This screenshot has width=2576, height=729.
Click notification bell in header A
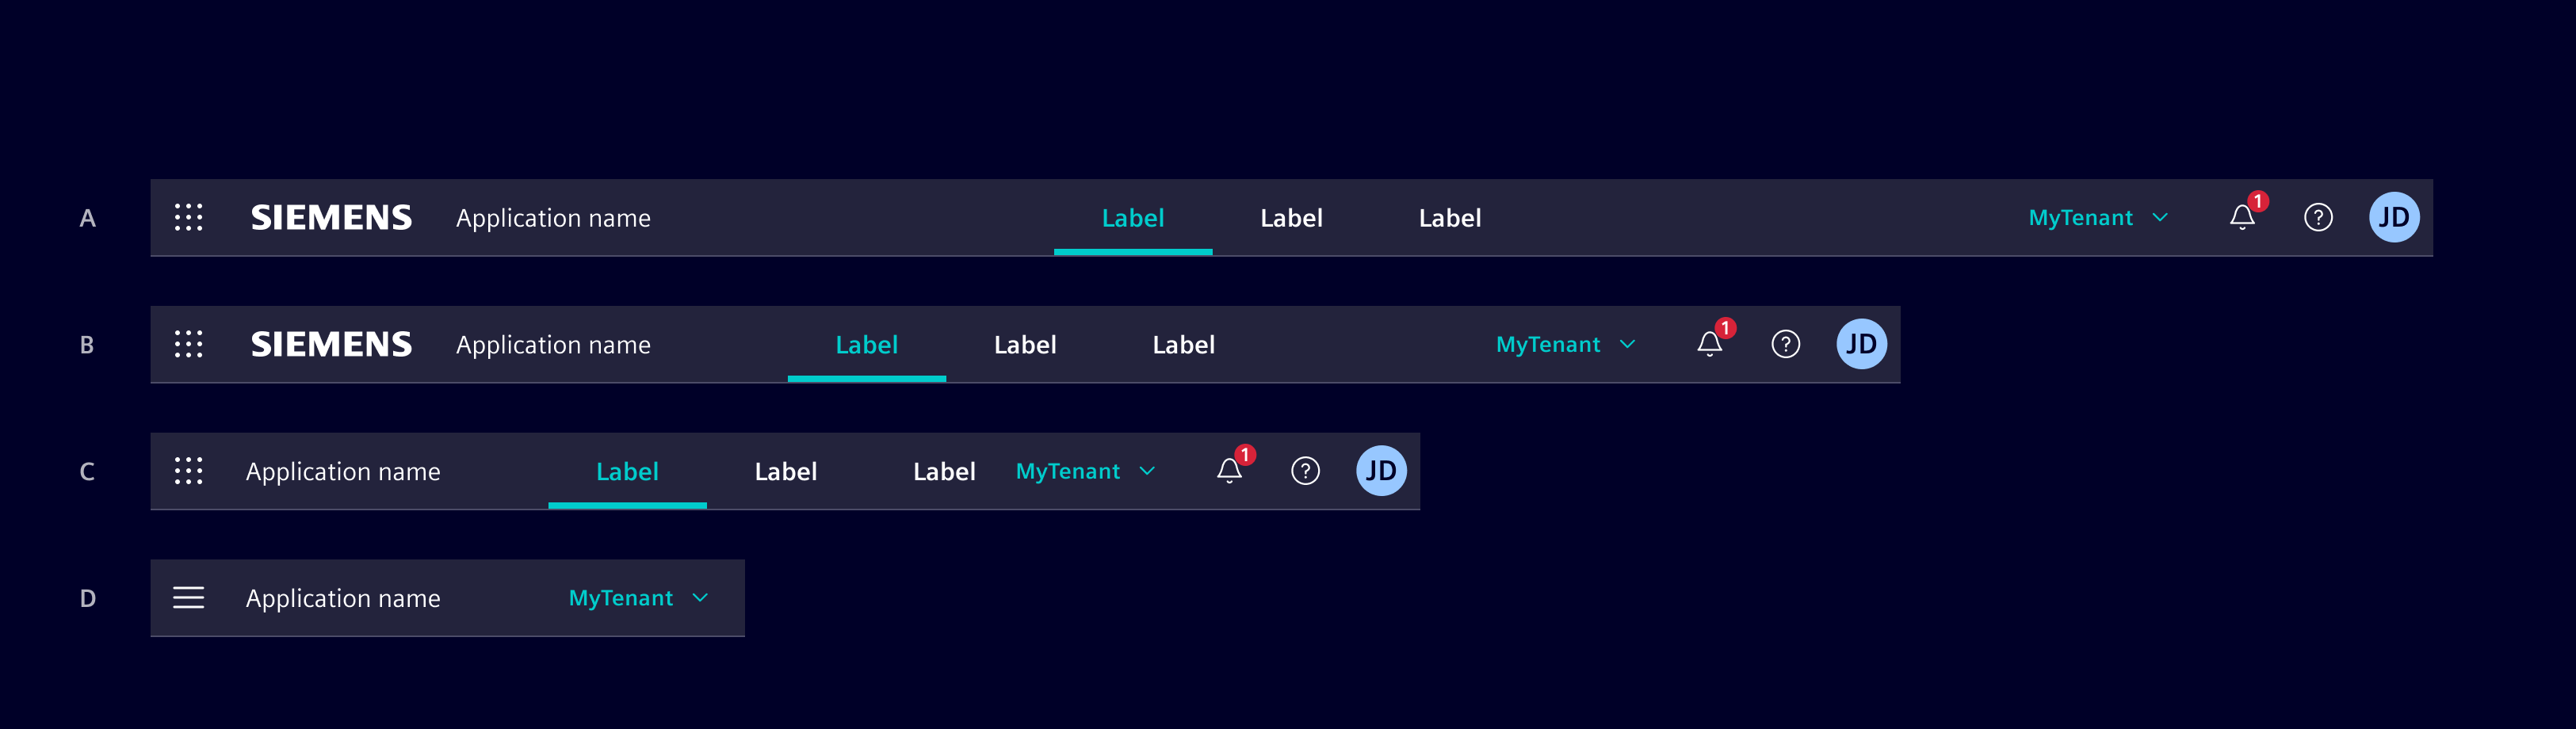[x=2242, y=217]
